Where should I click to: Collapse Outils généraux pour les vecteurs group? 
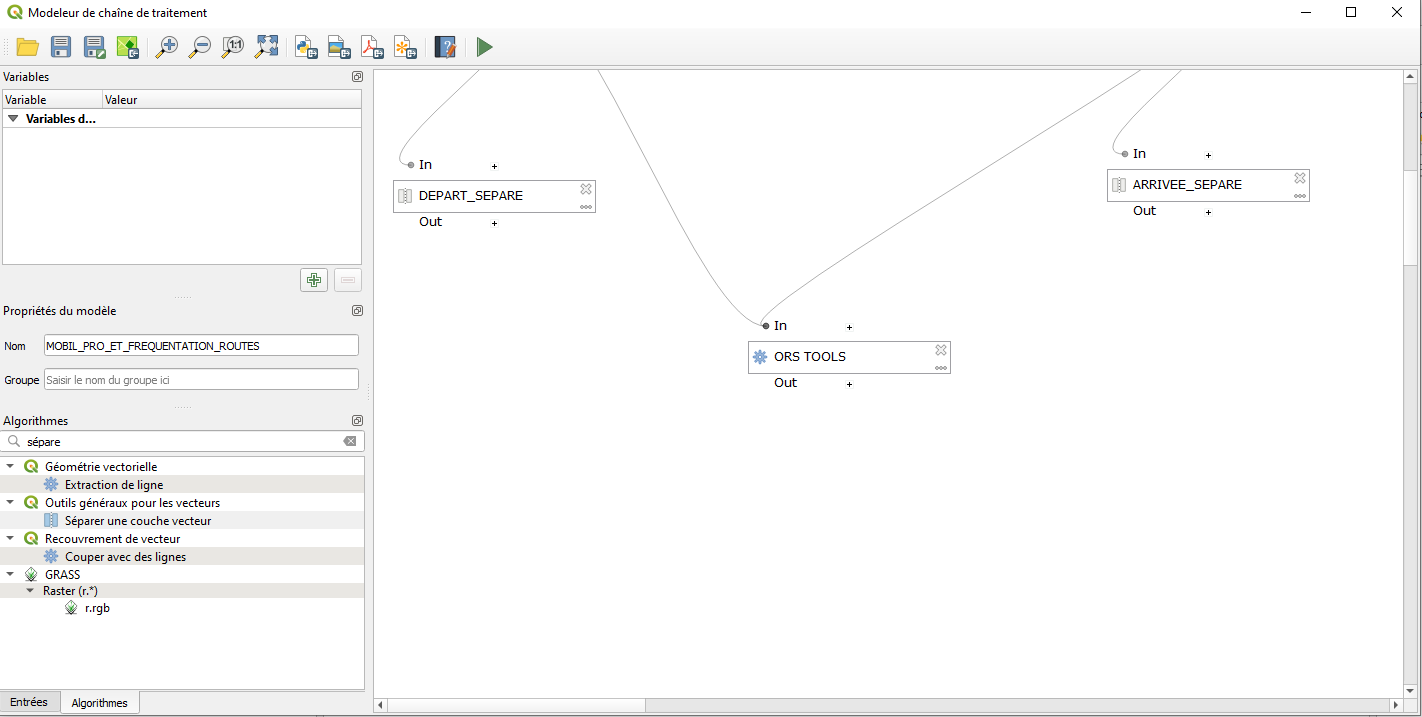[11, 503]
